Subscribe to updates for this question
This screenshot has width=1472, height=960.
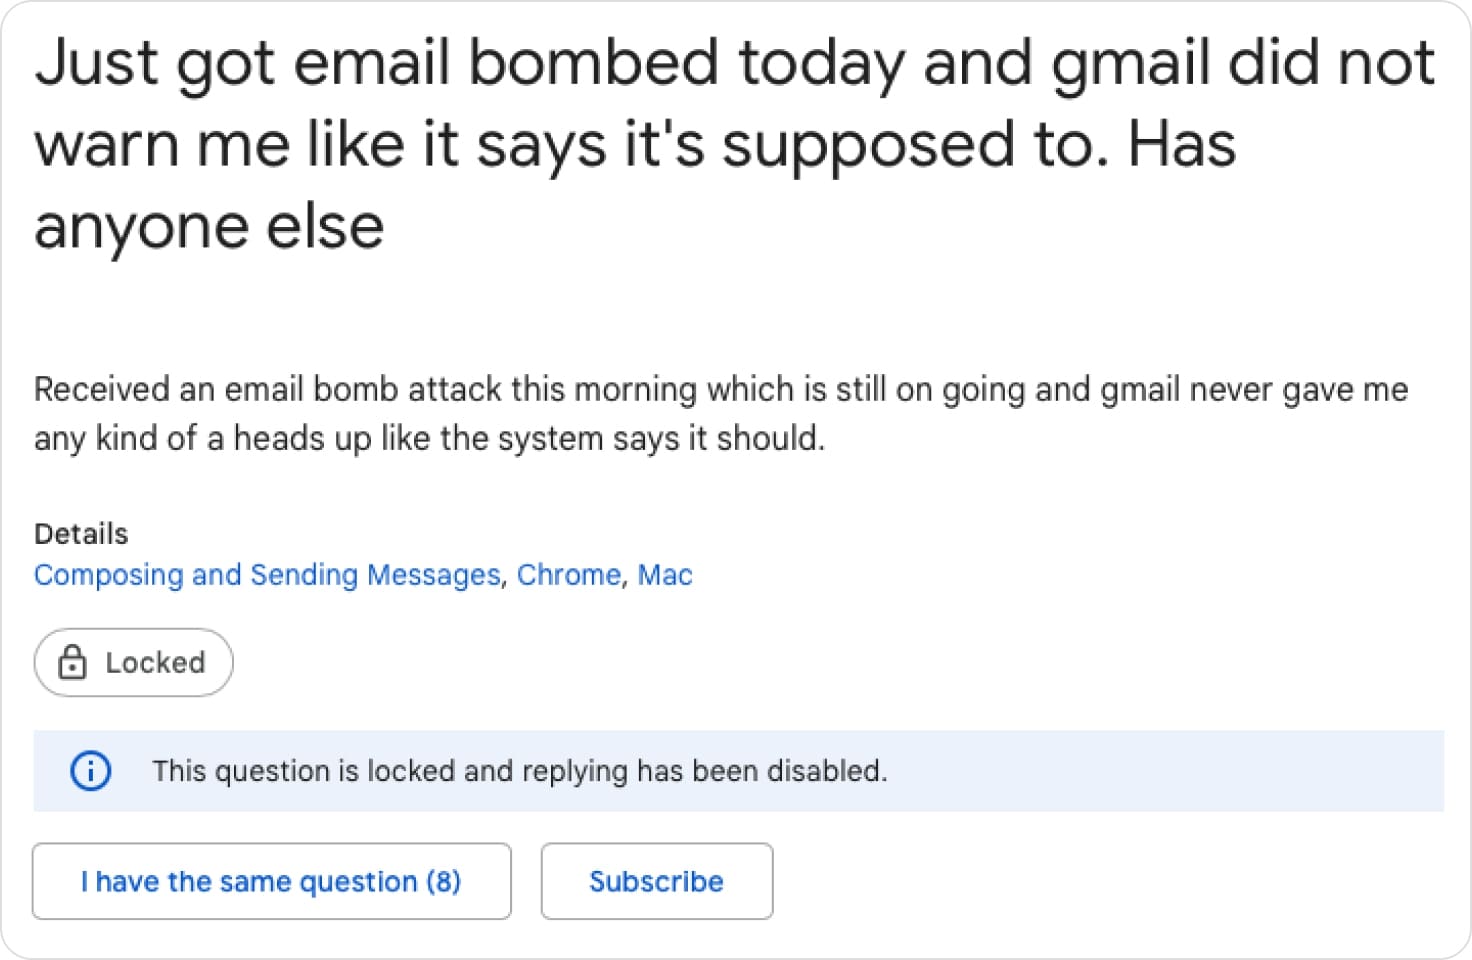[x=656, y=881]
